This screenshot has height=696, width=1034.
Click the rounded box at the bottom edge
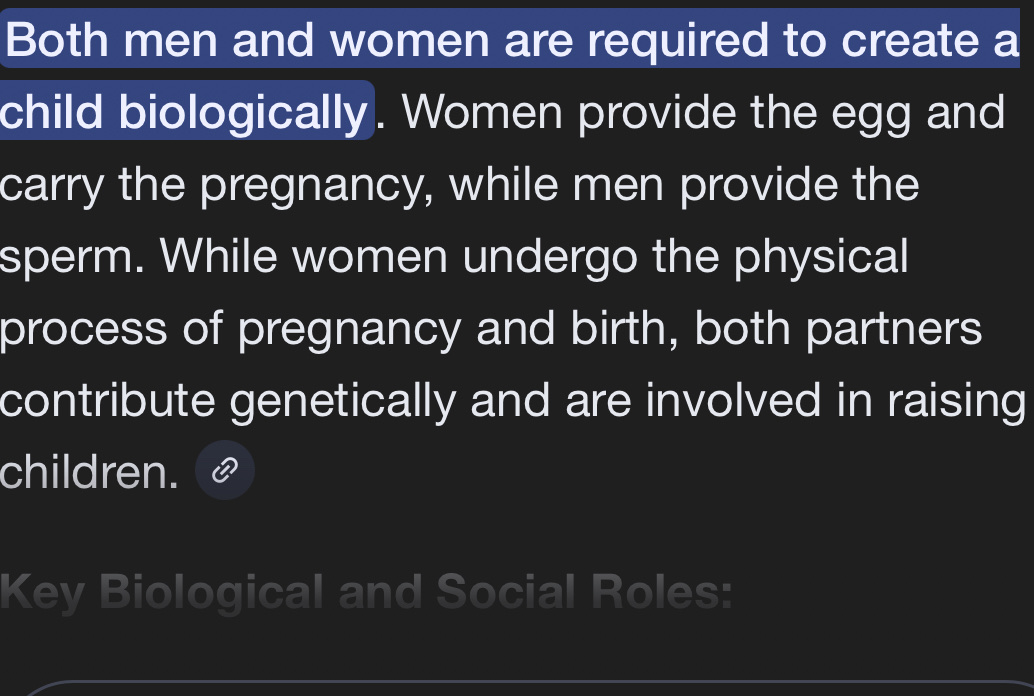517,688
